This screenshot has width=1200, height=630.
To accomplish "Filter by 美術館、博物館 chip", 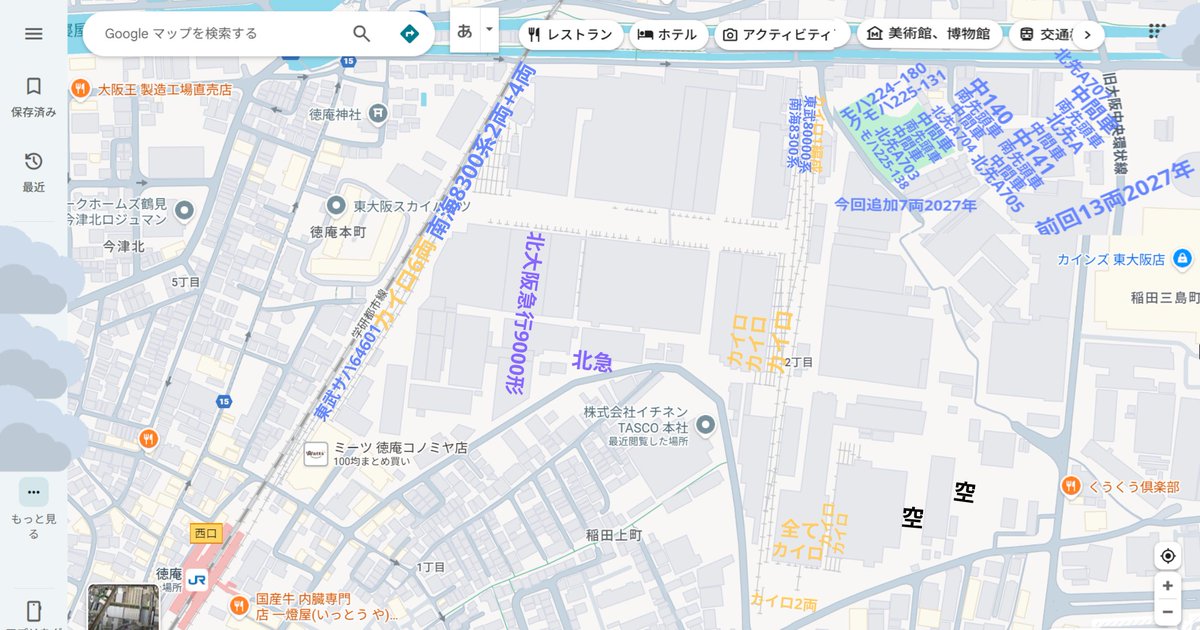I will point(929,34).
